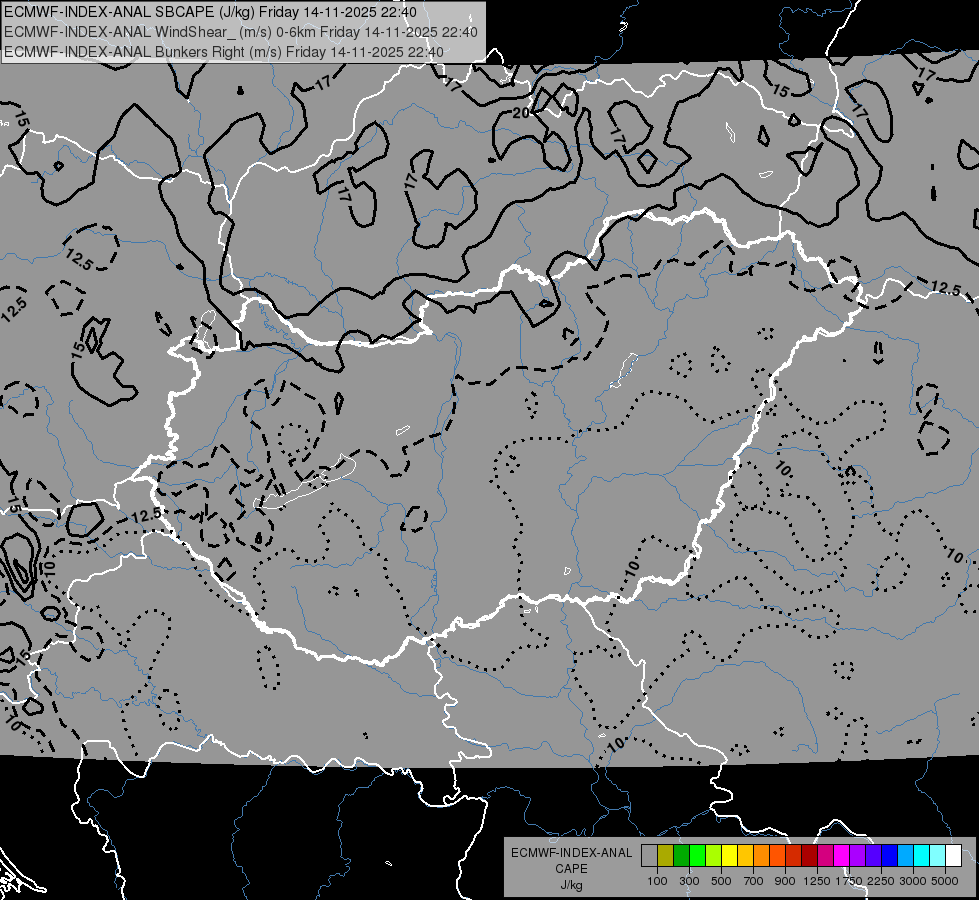Image resolution: width=979 pixels, height=900 pixels.
Task: Click the dark green legend swatch
Action: [682, 855]
